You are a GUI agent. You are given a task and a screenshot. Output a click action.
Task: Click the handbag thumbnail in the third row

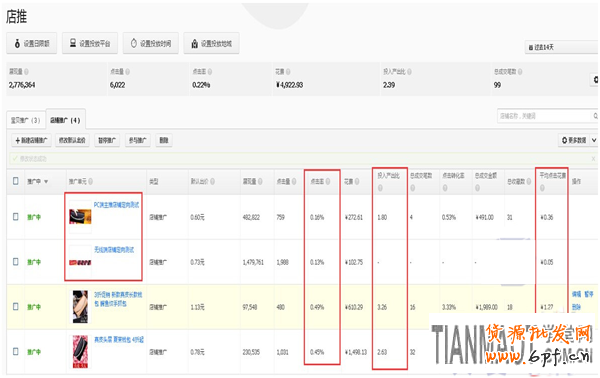coord(80,307)
